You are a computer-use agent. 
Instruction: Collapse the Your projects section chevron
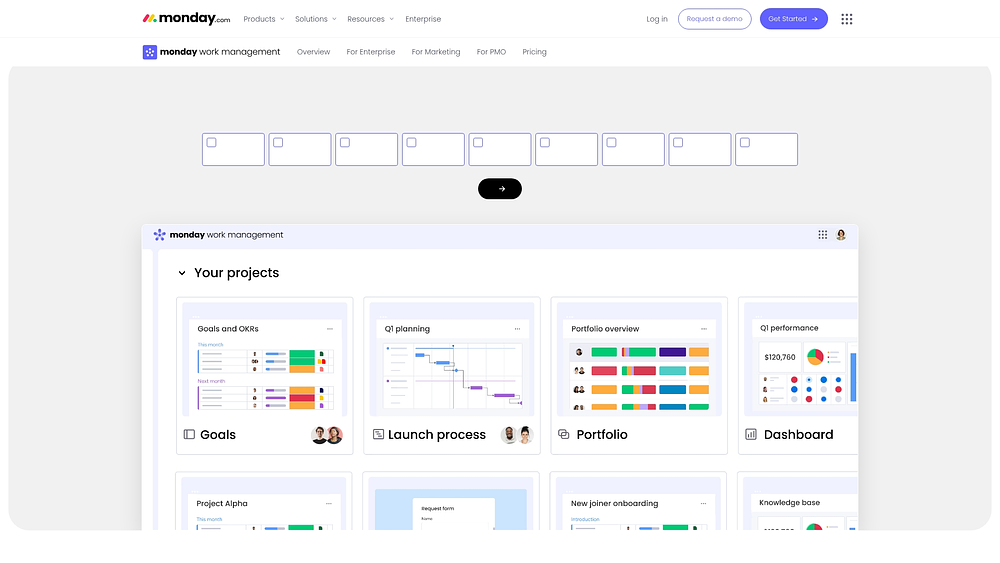[182, 273]
